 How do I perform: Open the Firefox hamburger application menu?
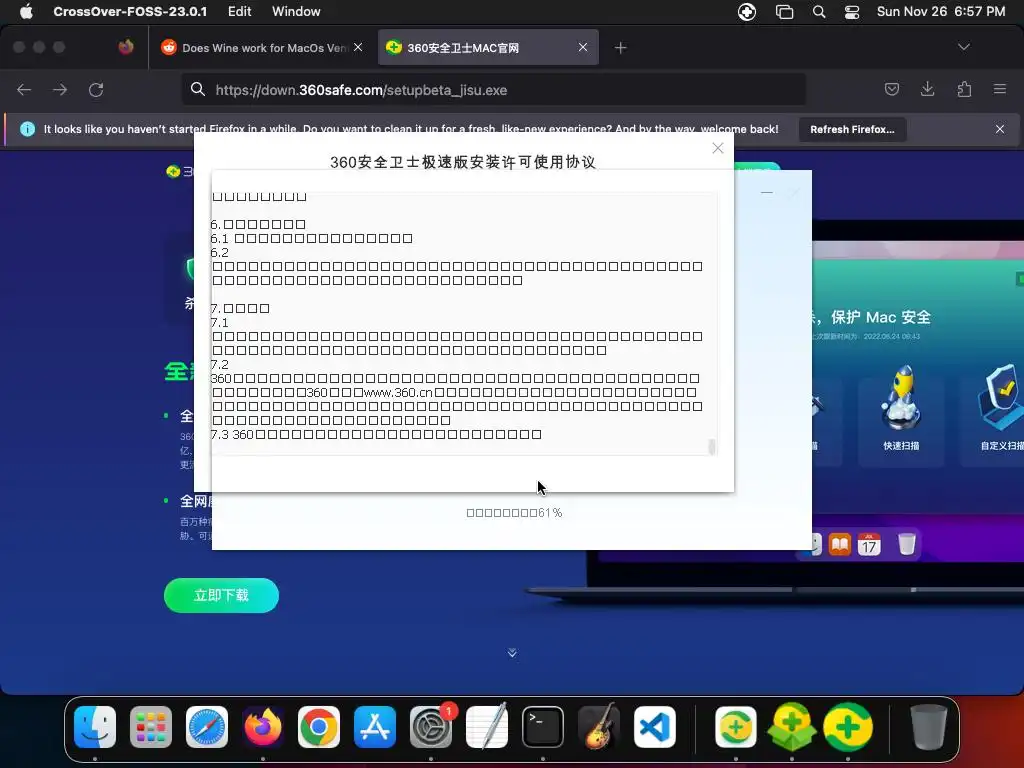1000,89
